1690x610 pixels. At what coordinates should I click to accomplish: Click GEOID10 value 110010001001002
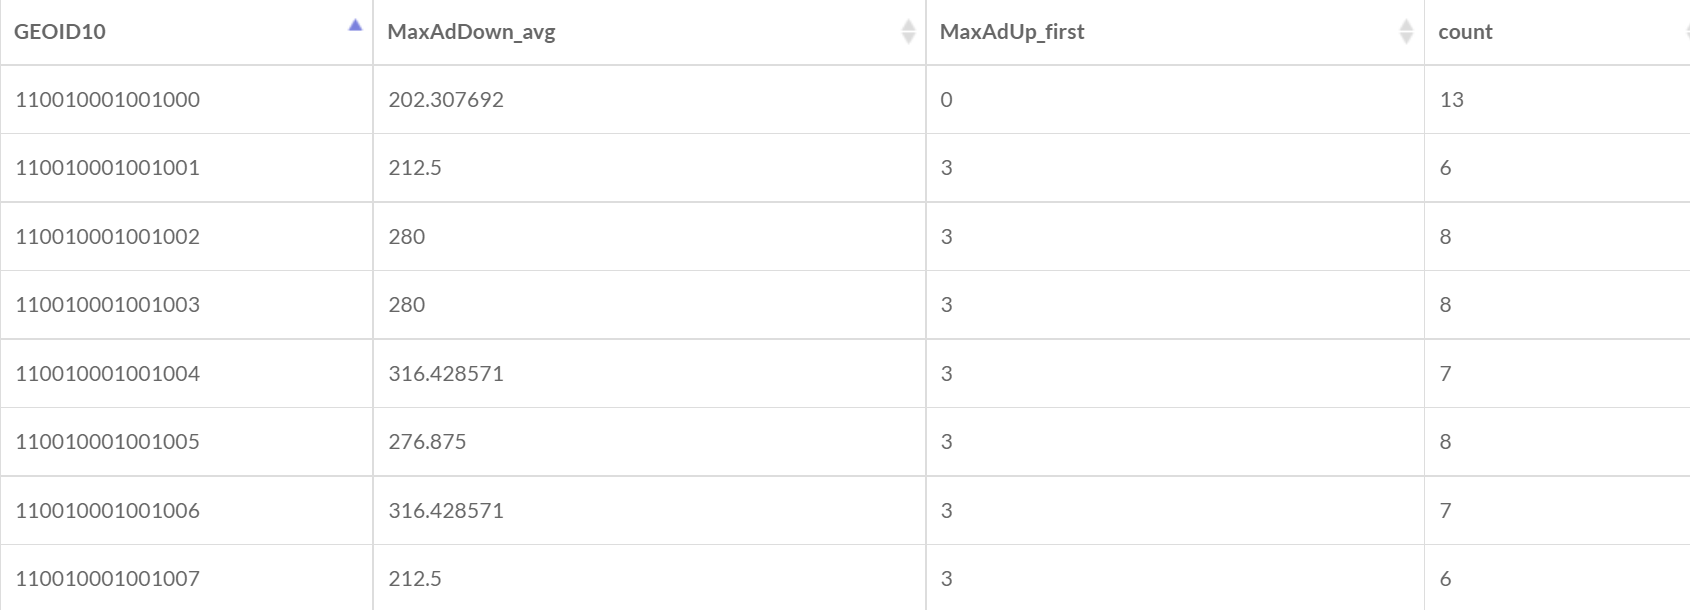(108, 237)
